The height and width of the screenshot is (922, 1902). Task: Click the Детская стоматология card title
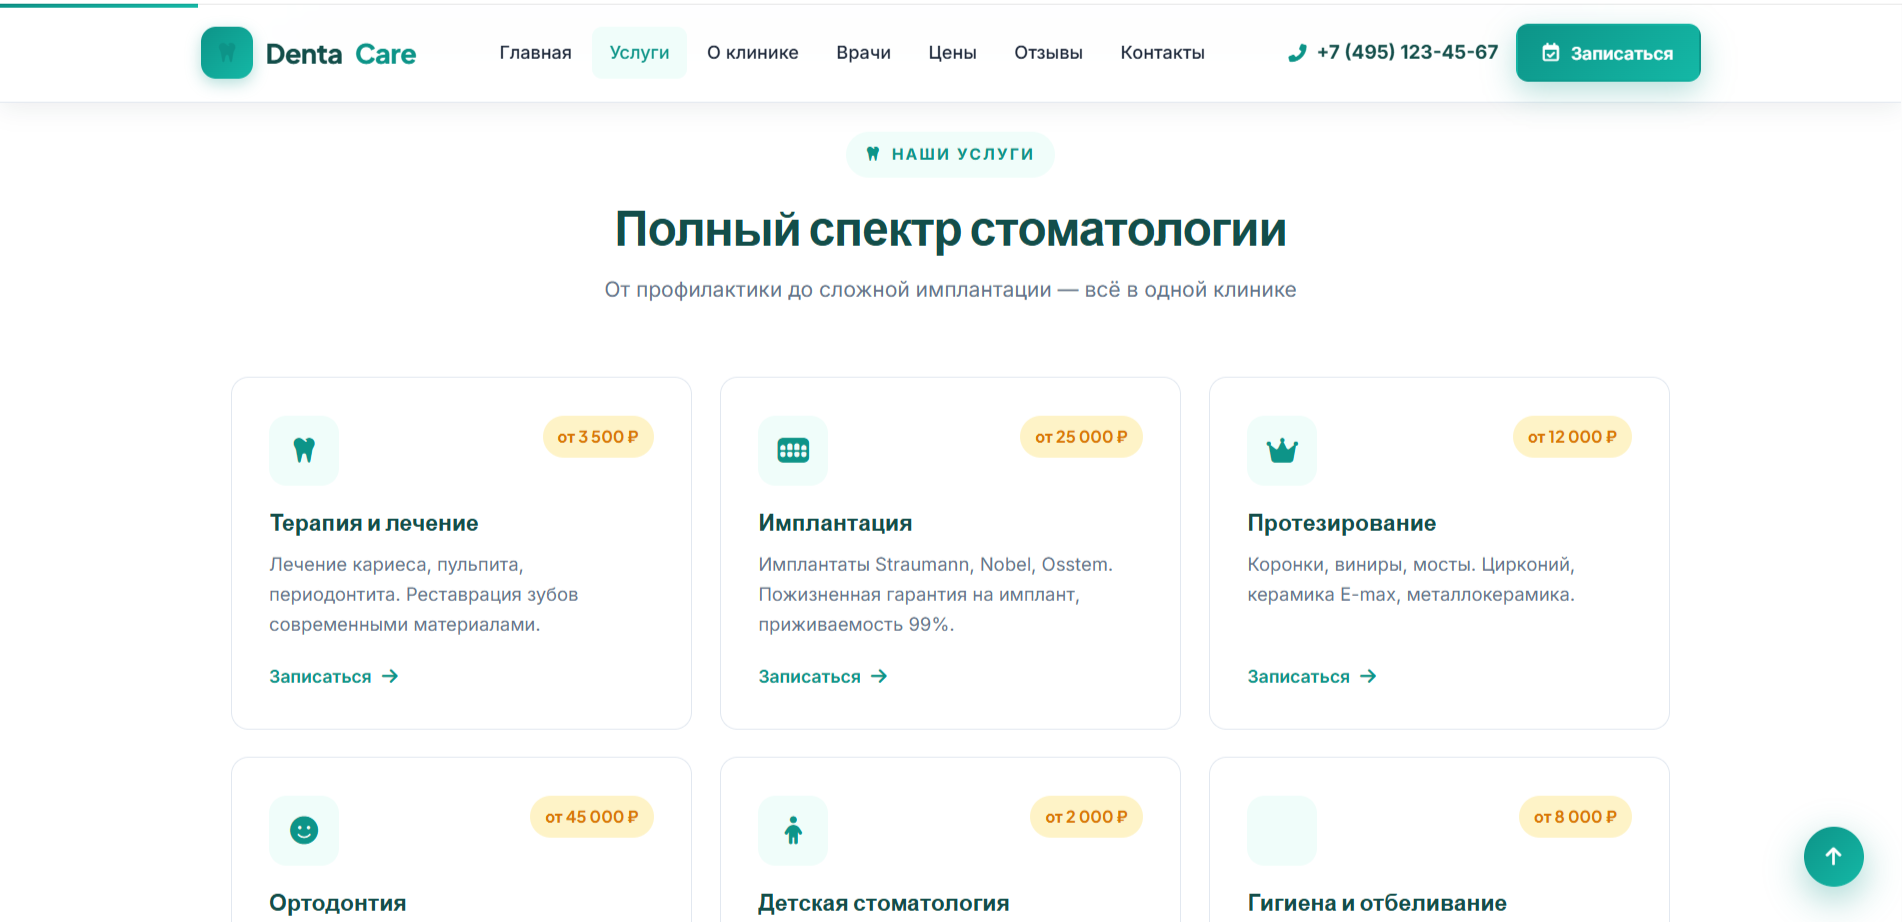coord(883,903)
